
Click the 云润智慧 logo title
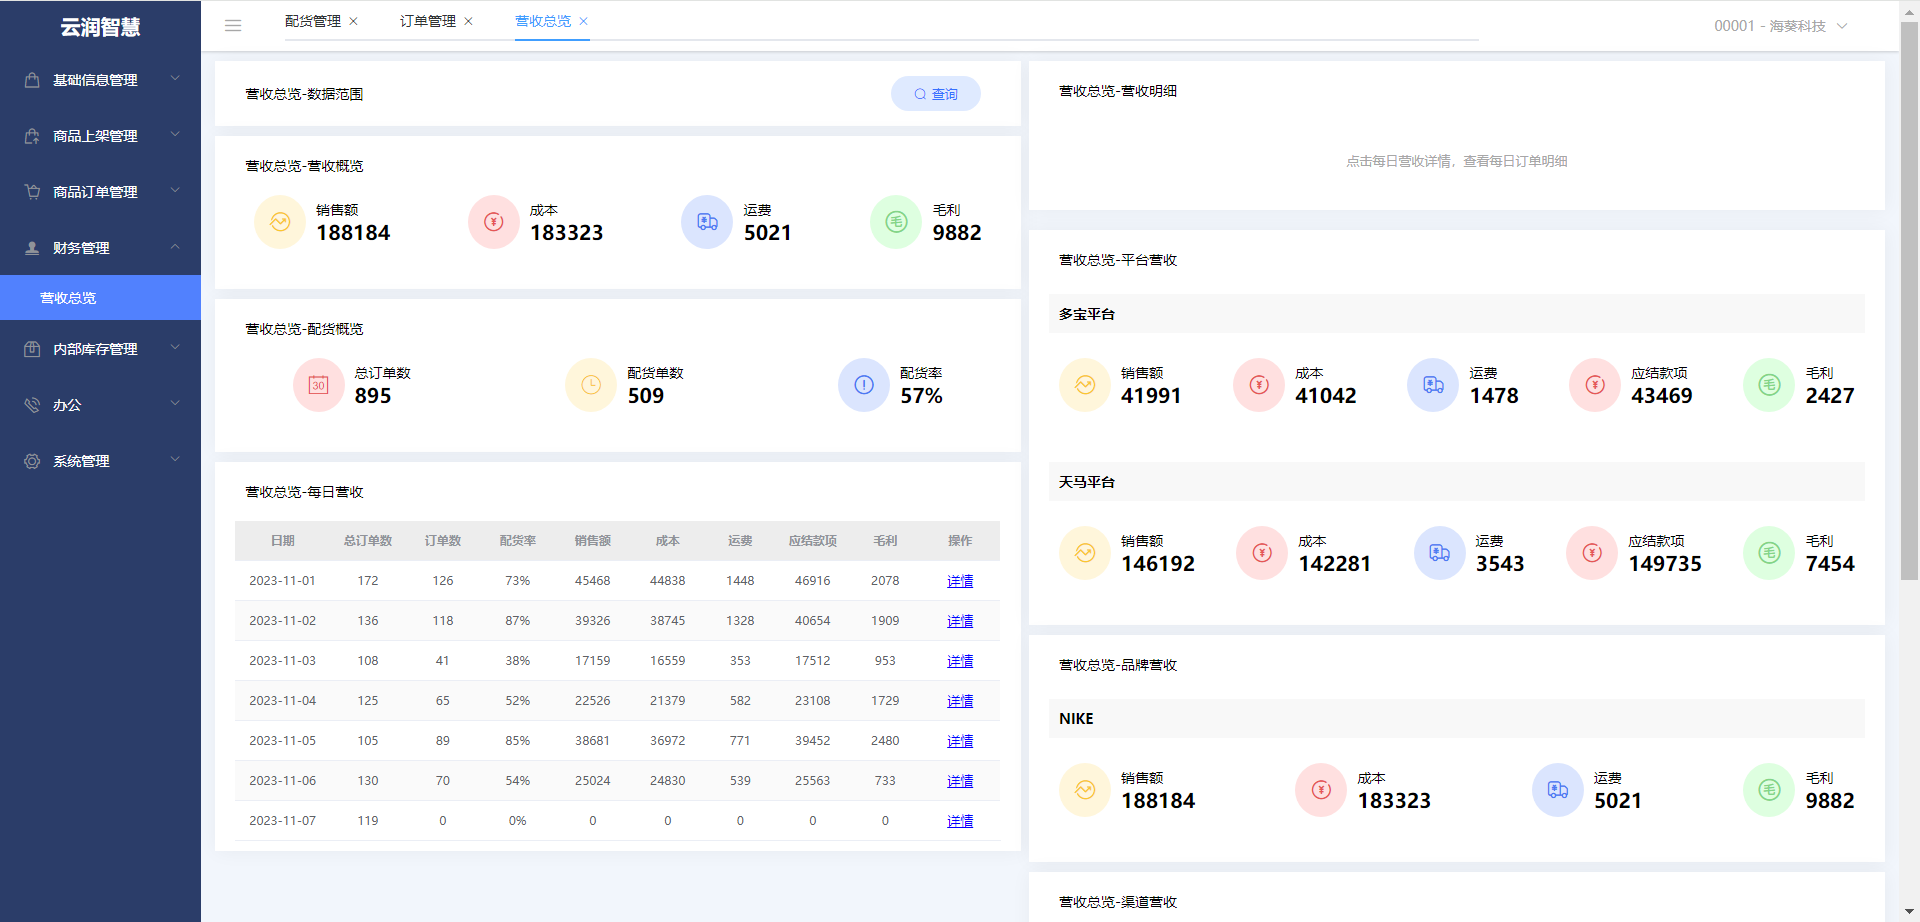click(100, 27)
